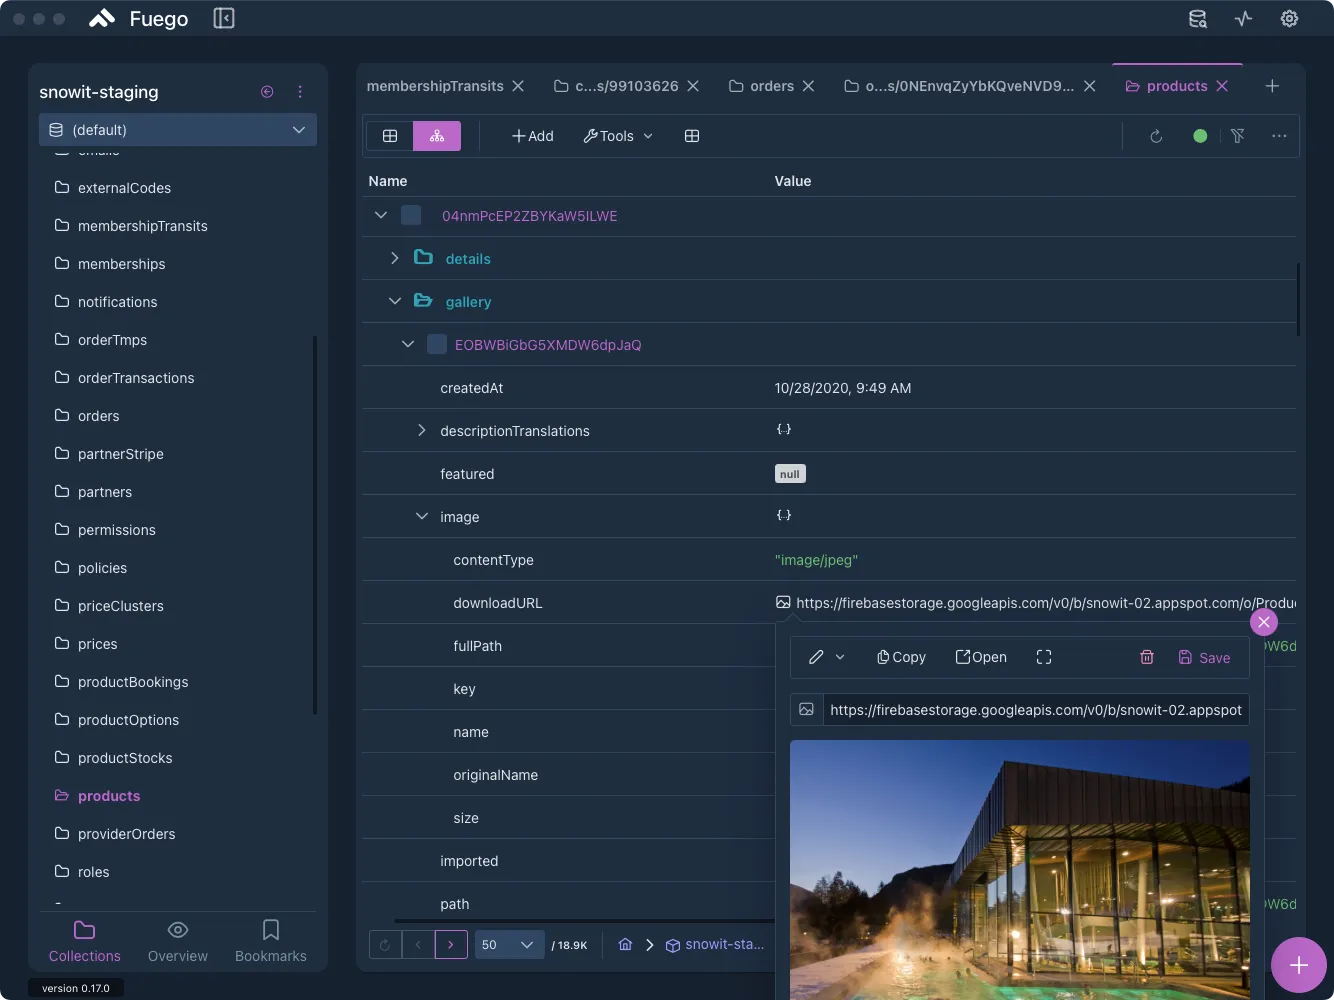Open the settings gear
Viewport: 1334px width, 1000px height.
coord(1289,18)
